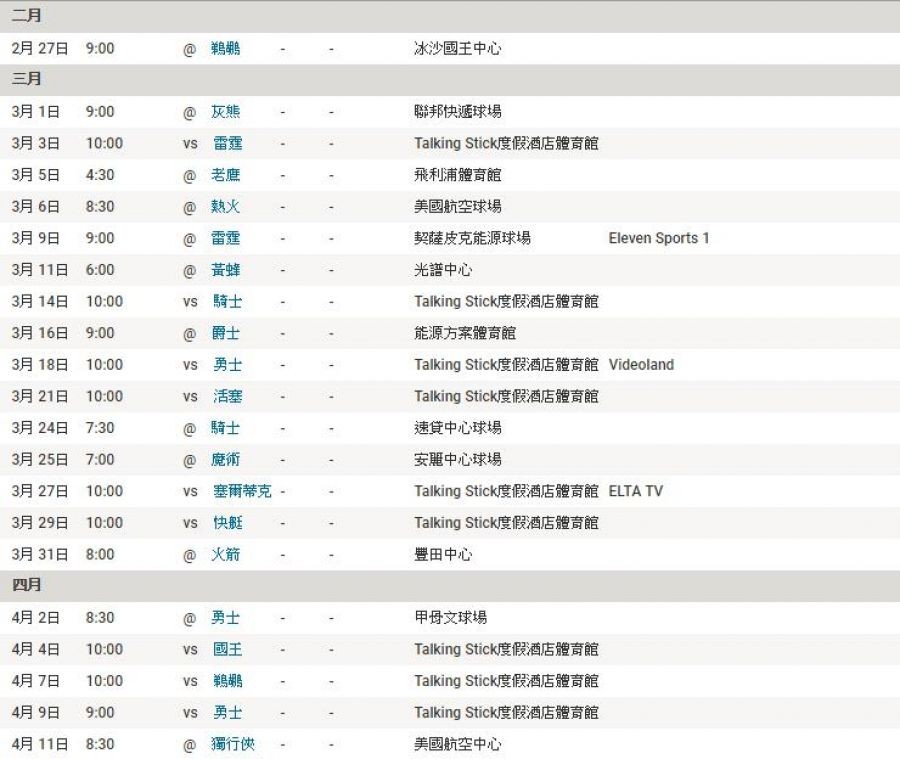Click the date 4月 11日

40,744
